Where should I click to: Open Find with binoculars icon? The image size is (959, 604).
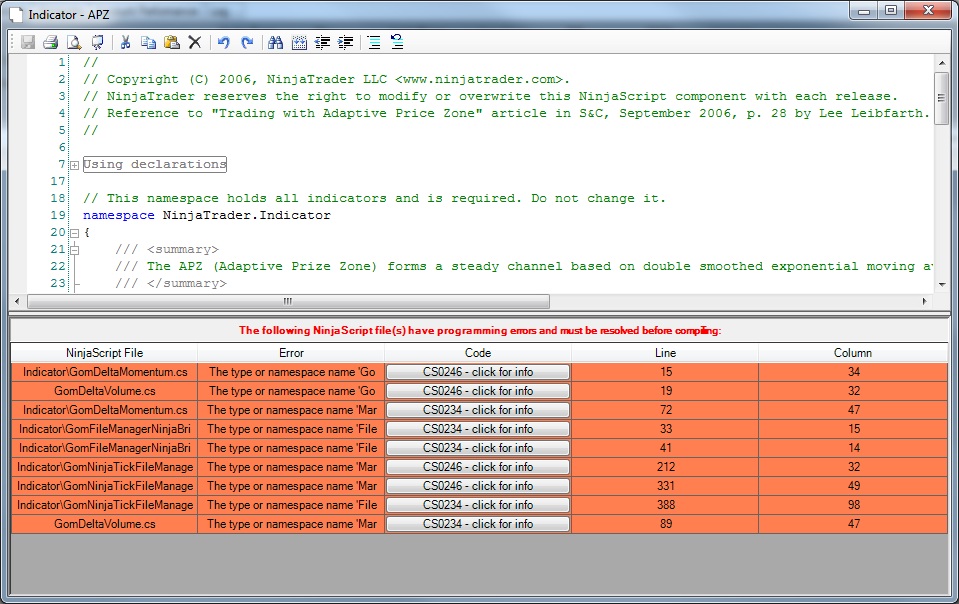tap(276, 42)
